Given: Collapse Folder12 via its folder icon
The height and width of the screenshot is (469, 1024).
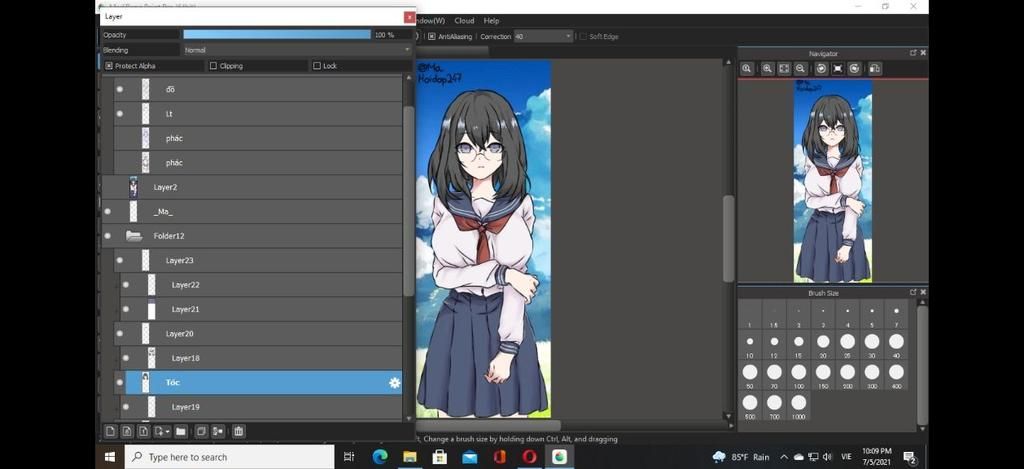Looking at the screenshot, I should point(134,236).
